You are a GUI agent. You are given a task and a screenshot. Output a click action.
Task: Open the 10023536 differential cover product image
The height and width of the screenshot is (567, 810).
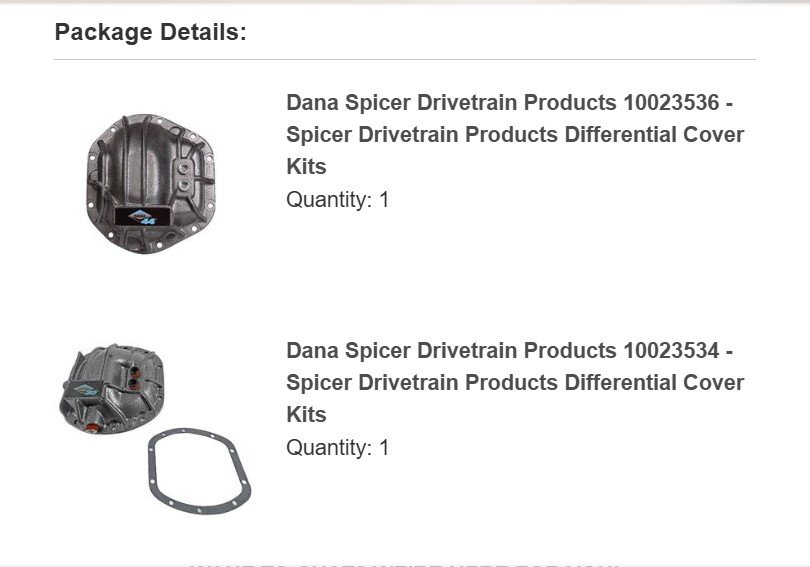coord(152,182)
